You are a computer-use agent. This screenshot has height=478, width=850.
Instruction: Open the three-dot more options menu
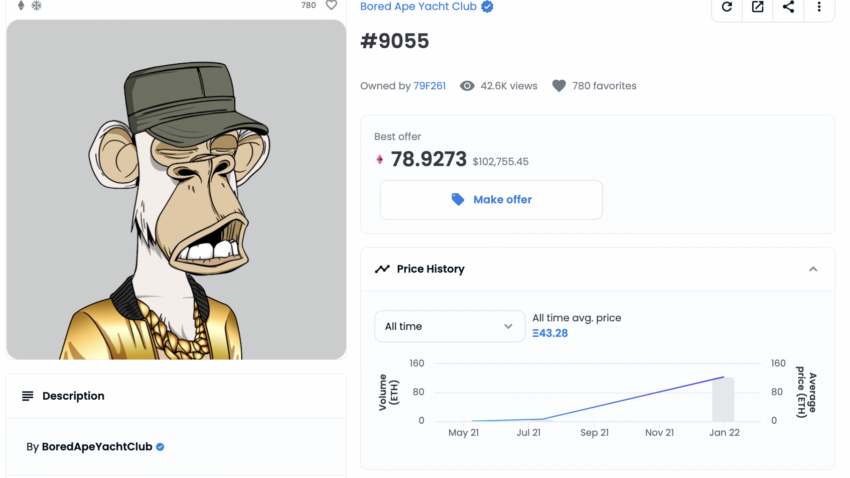[x=819, y=7]
